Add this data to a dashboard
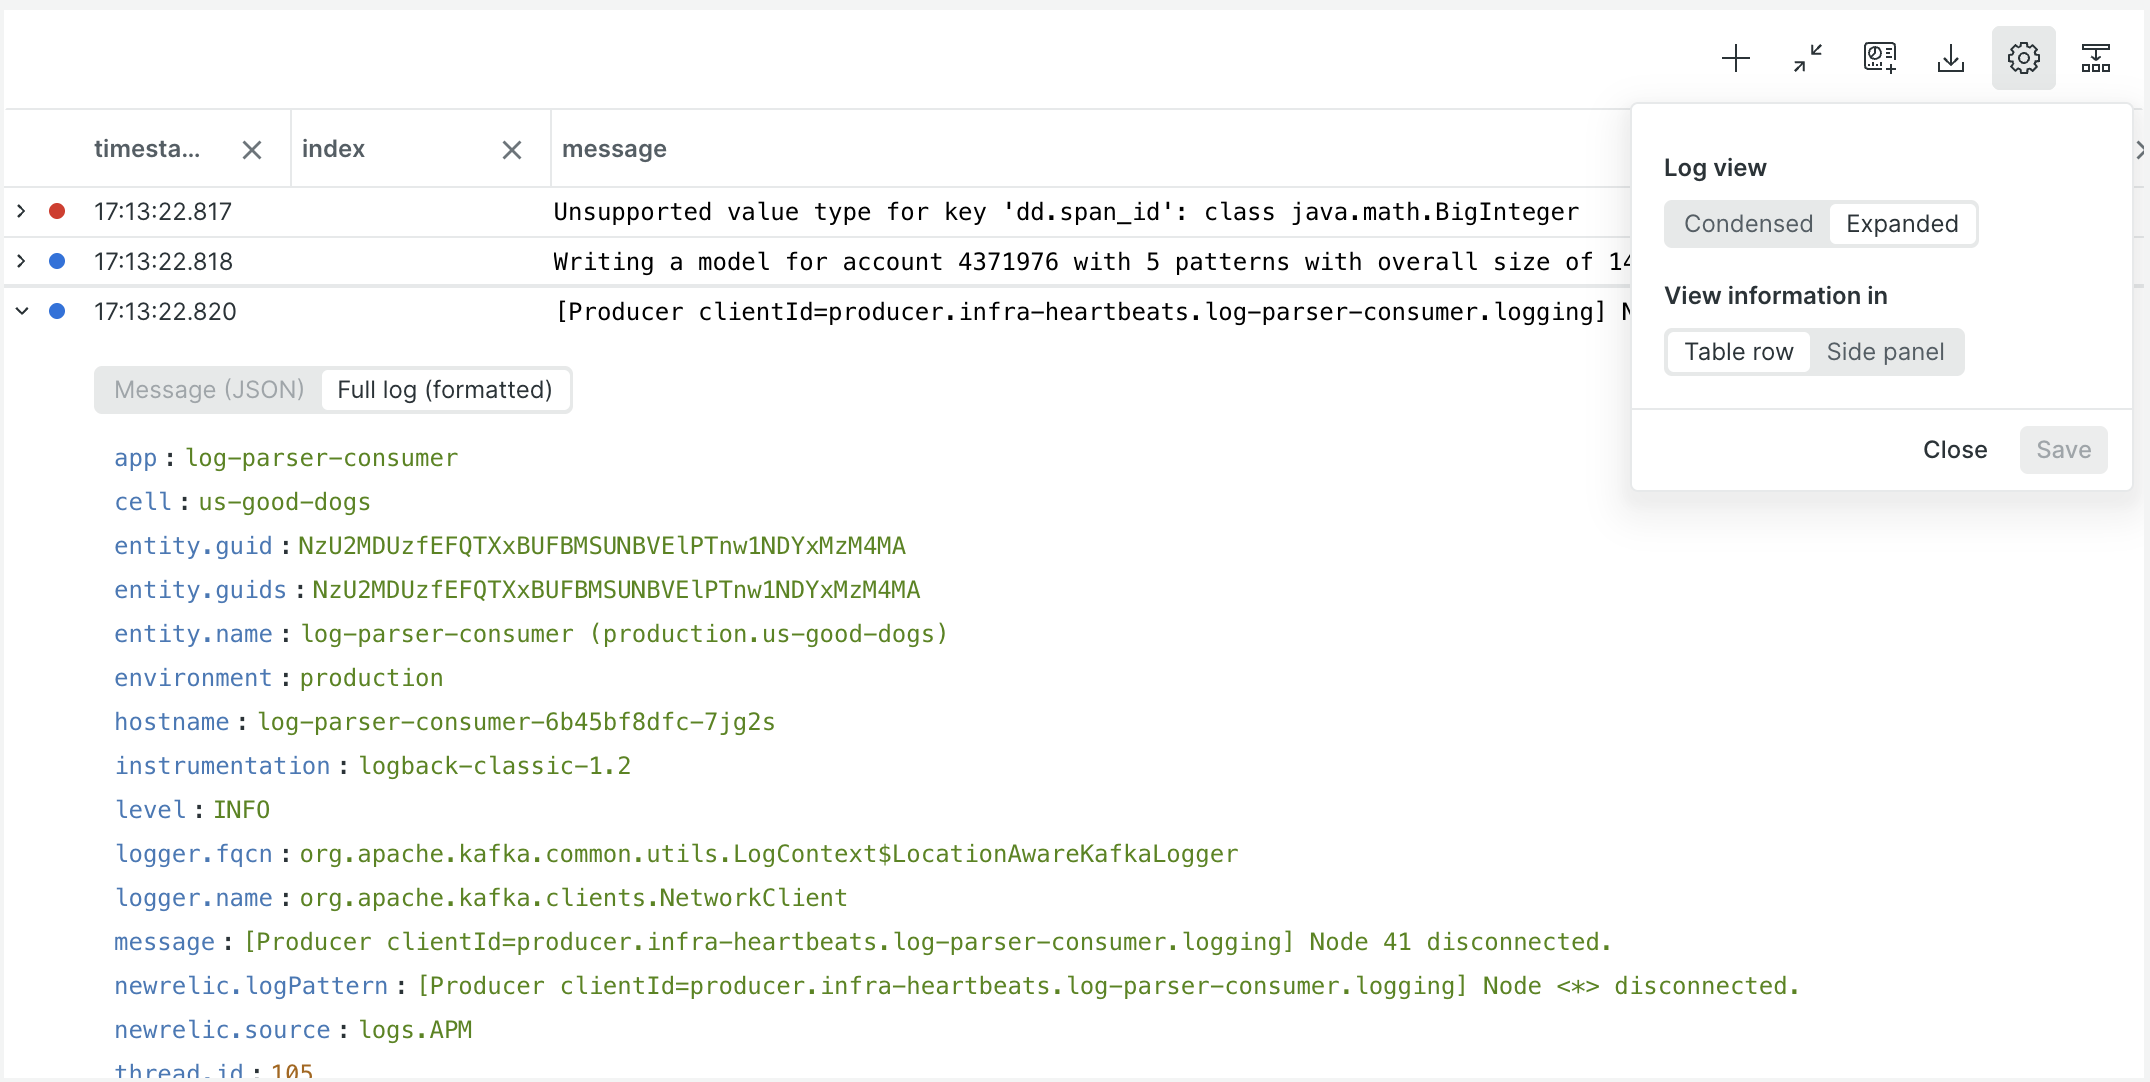The width and height of the screenshot is (2150, 1082). click(1879, 58)
